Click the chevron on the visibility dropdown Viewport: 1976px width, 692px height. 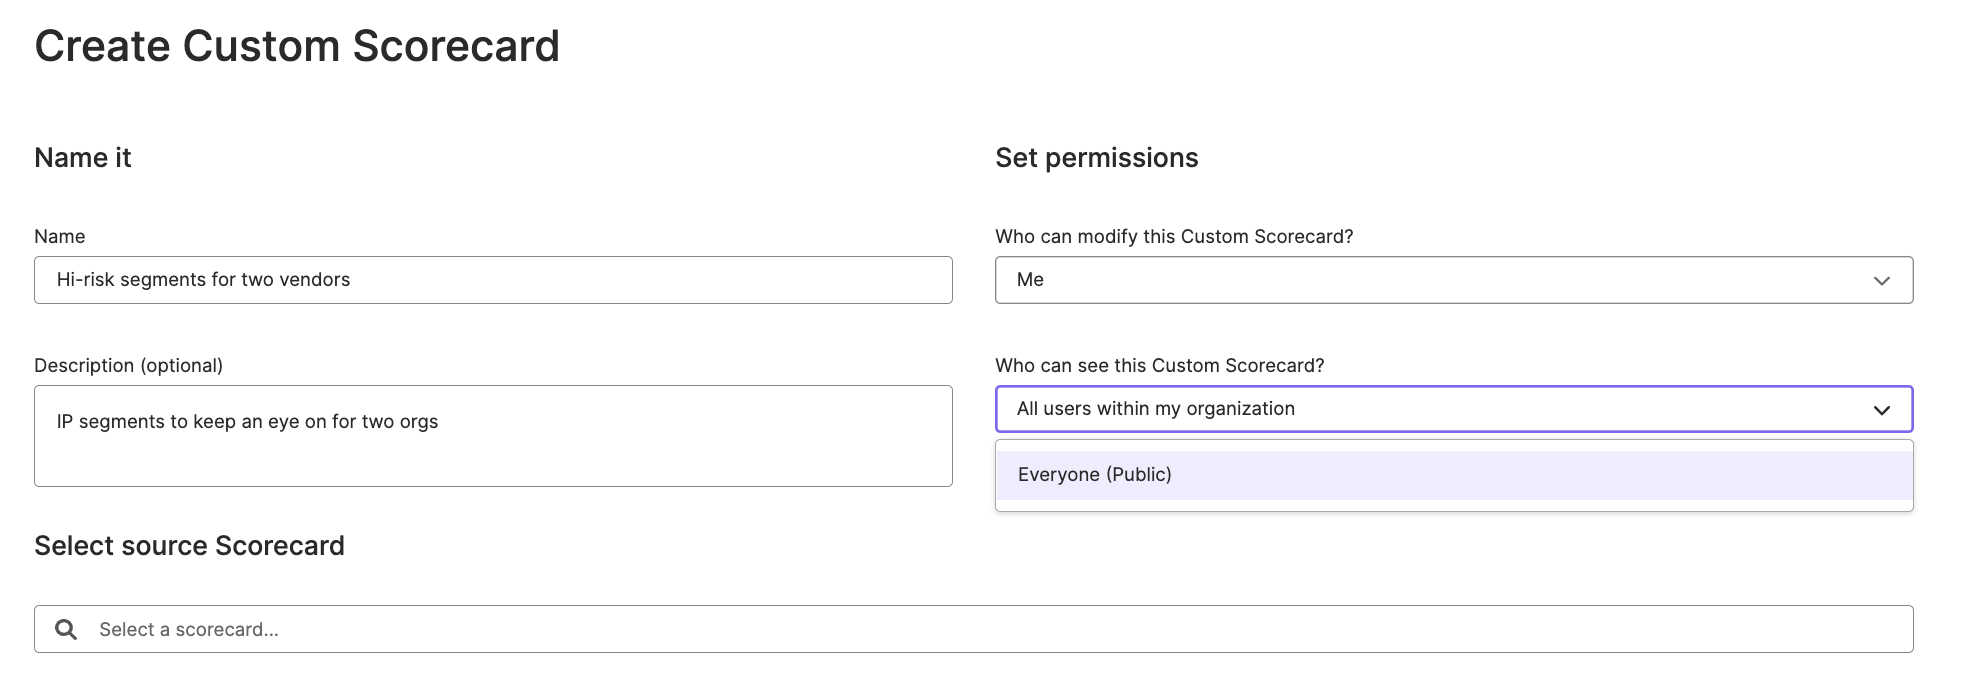pyautogui.click(x=1884, y=408)
